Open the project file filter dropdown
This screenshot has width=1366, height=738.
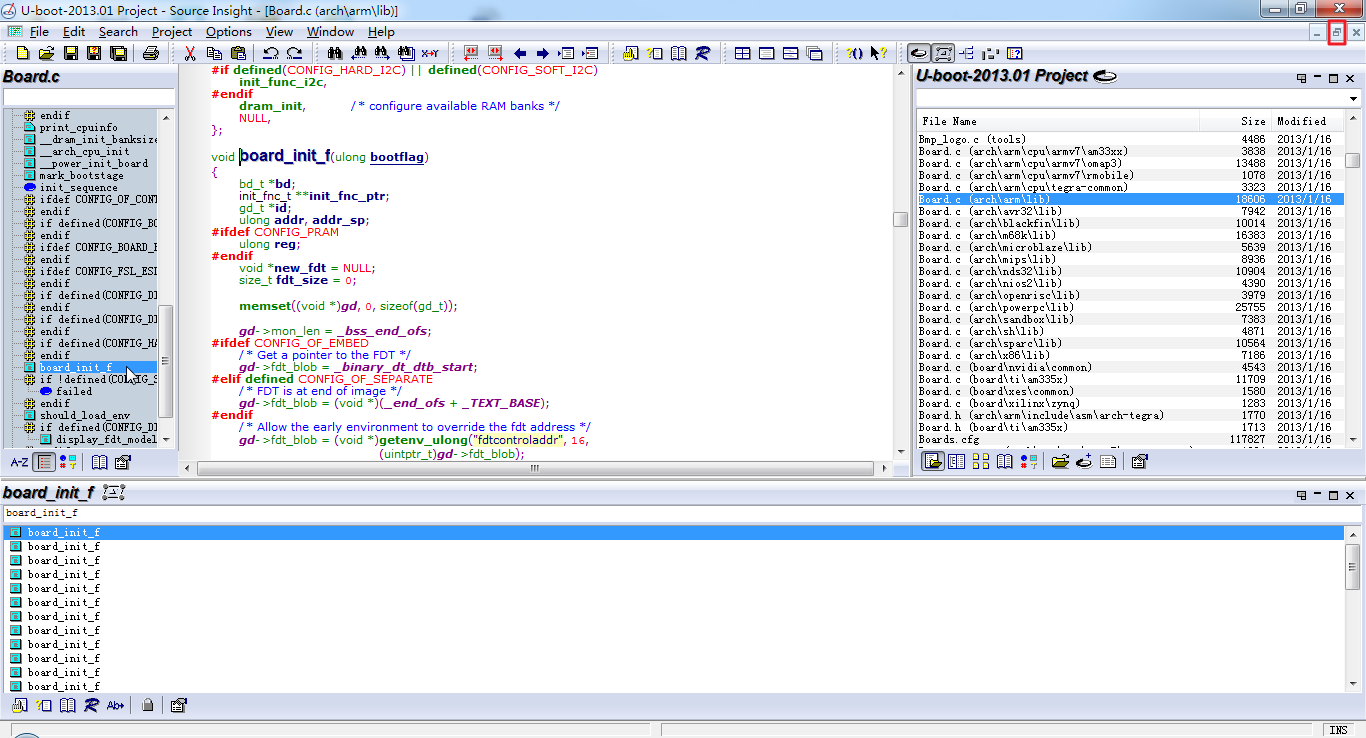point(1354,99)
